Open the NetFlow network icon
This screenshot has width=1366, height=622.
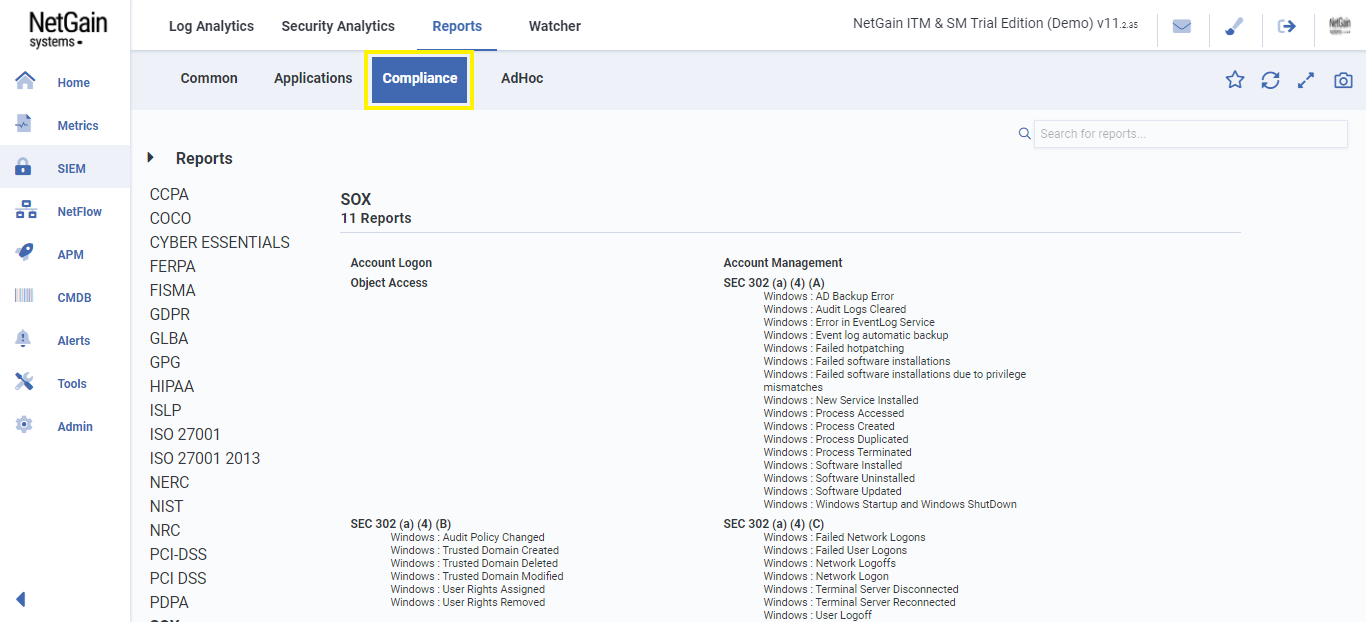(25, 210)
